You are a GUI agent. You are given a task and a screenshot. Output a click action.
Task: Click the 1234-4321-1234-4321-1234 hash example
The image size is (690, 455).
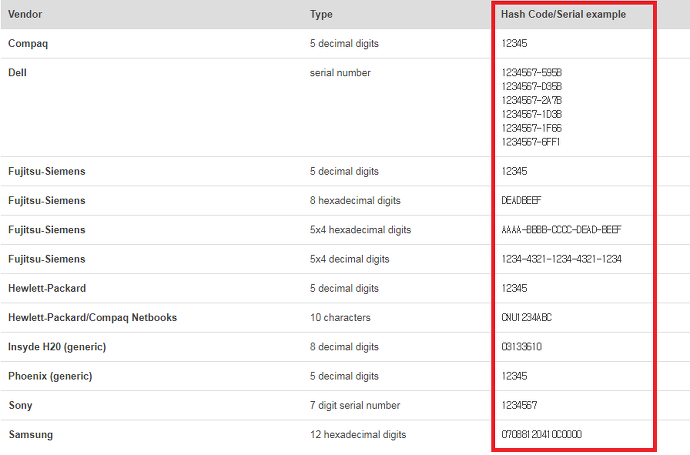pos(562,259)
